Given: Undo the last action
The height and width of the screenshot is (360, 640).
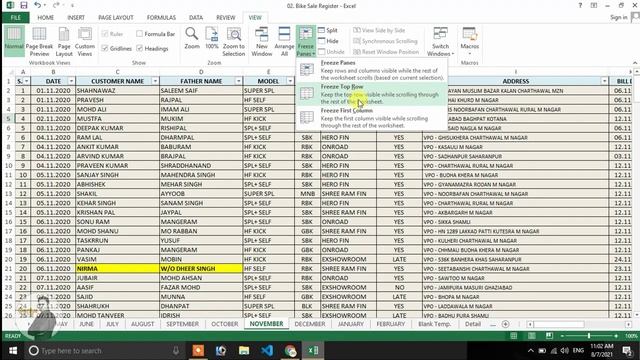Looking at the screenshot, I should click(37, 5).
